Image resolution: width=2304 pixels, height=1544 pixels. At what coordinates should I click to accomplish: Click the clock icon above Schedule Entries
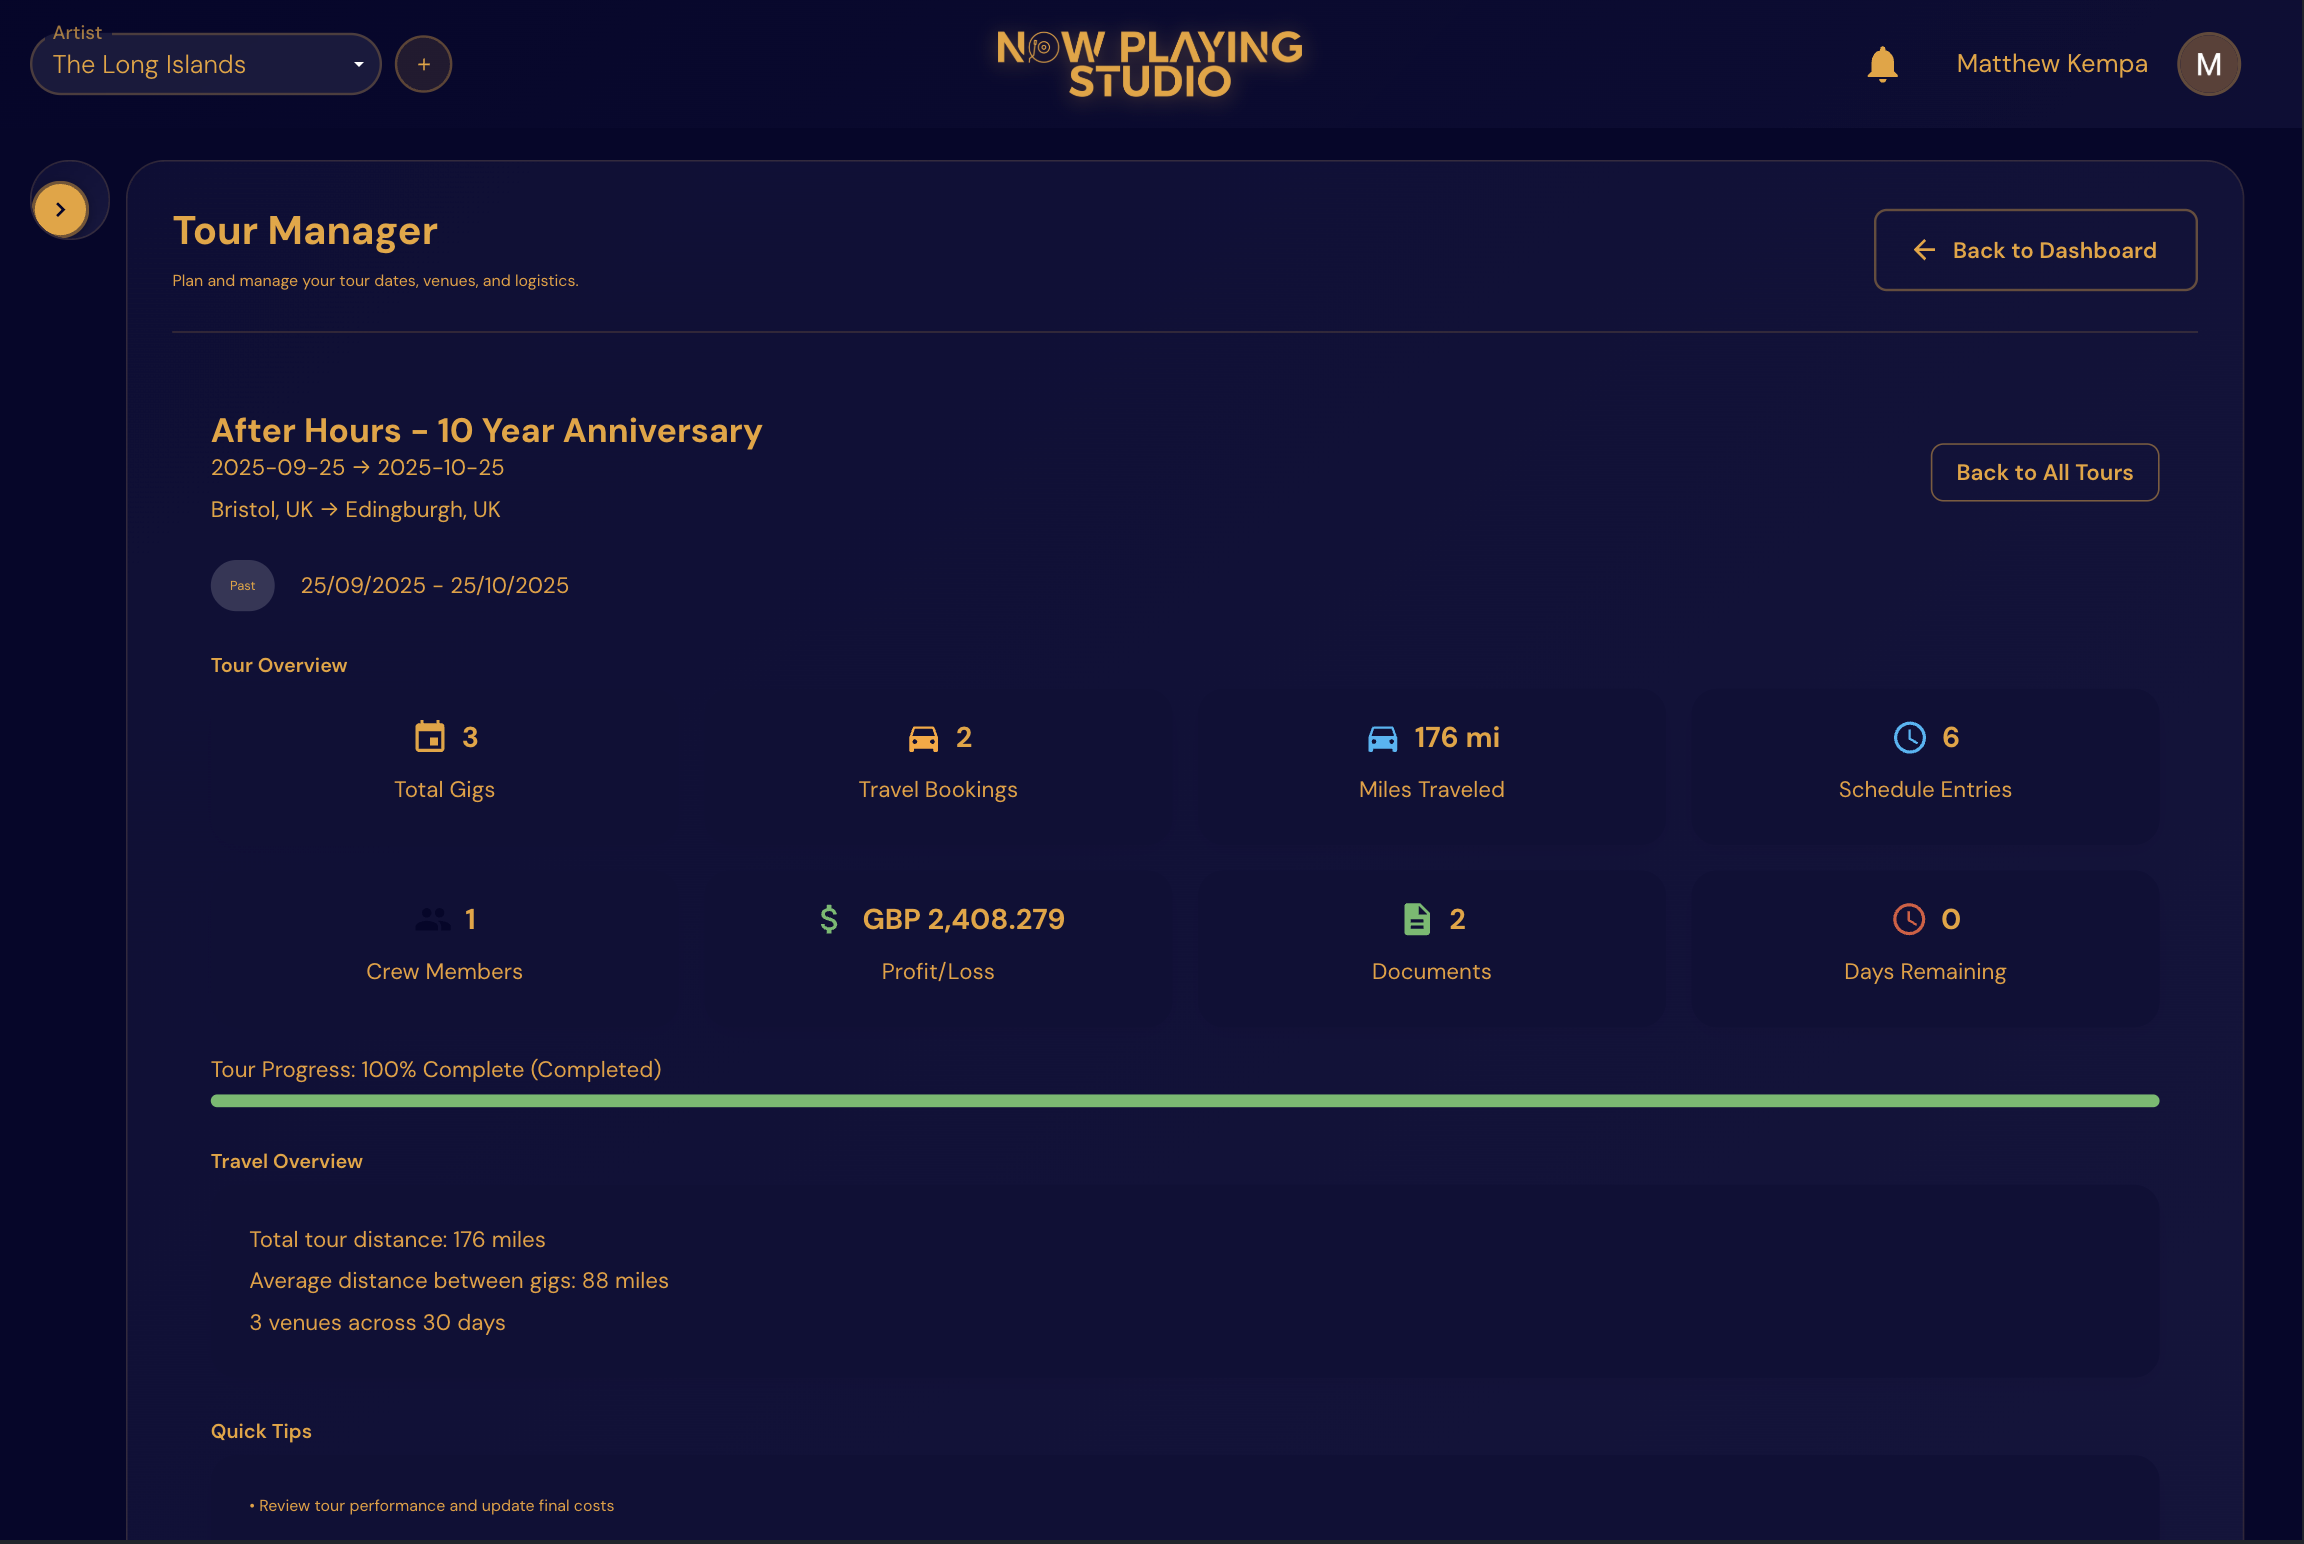1911,738
